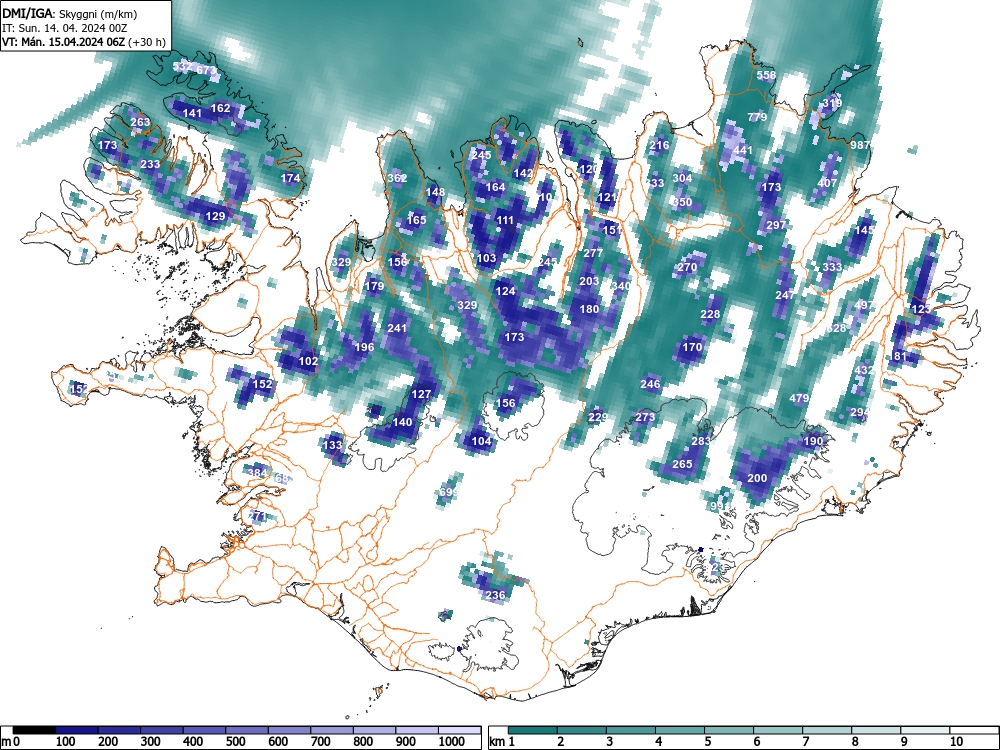Click the '196' visibility value
Viewport: 1000px width, 750px height.
pos(364,347)
